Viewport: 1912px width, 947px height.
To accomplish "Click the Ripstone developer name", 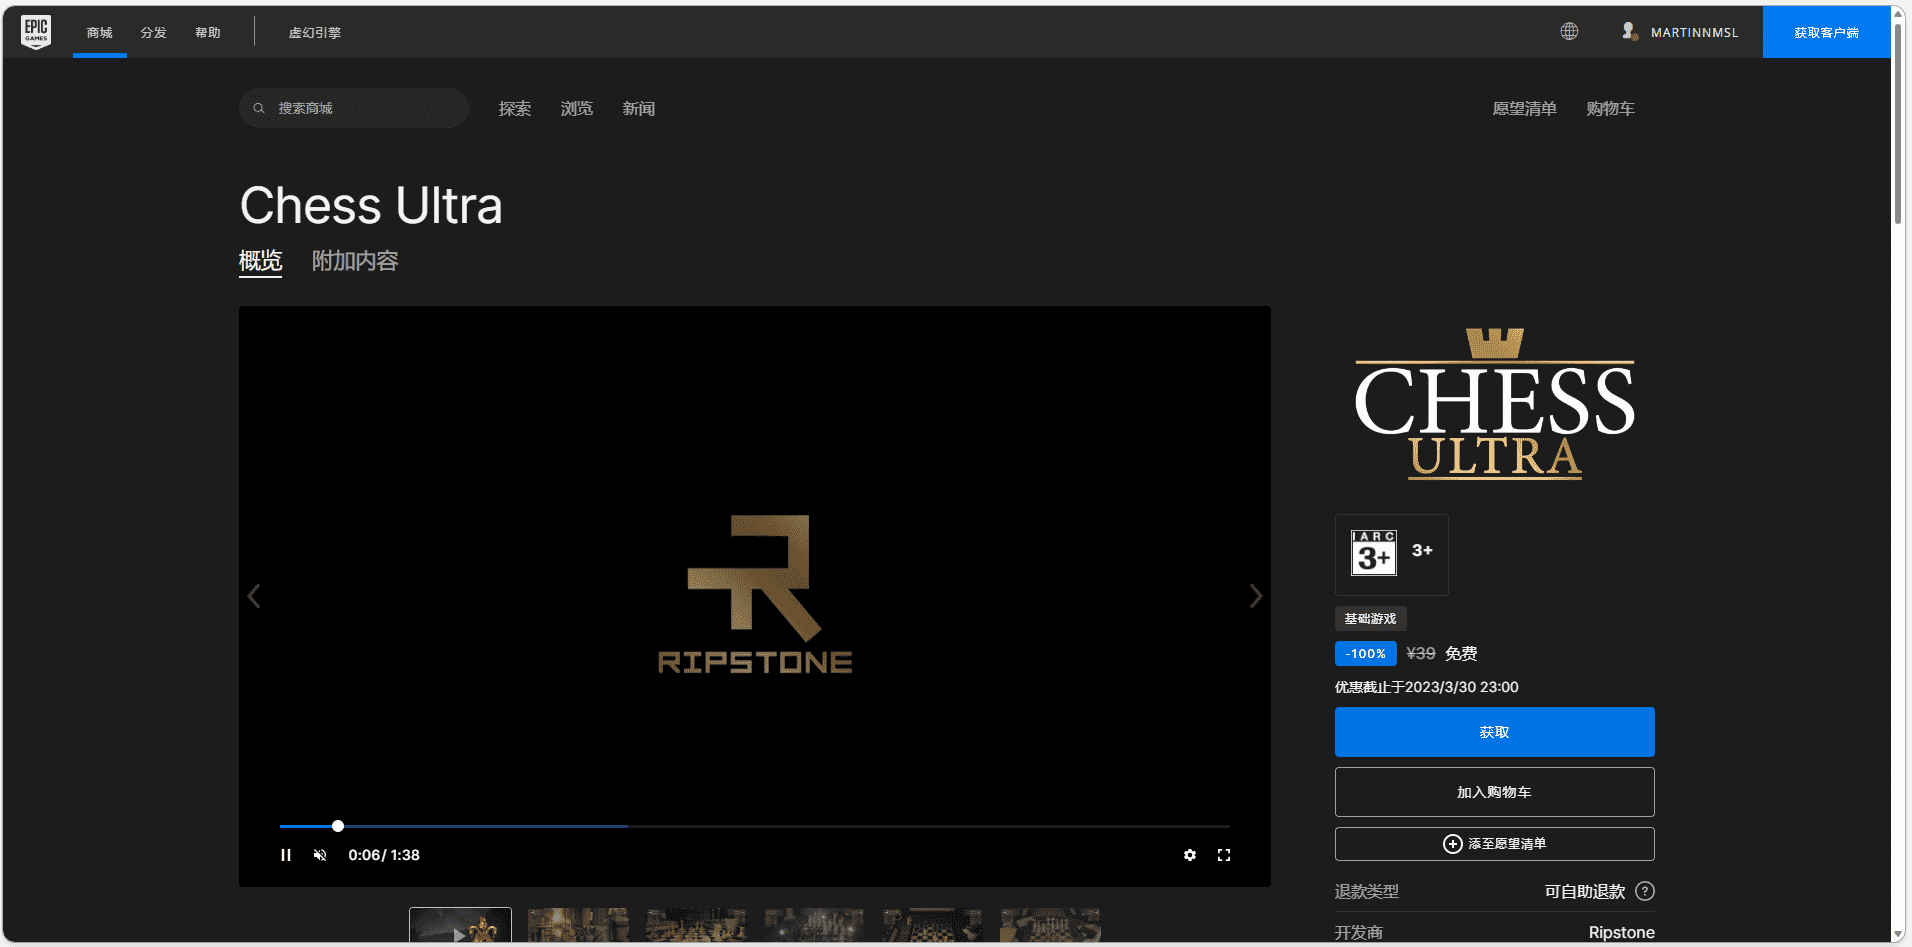I will tap(1622, 932).
